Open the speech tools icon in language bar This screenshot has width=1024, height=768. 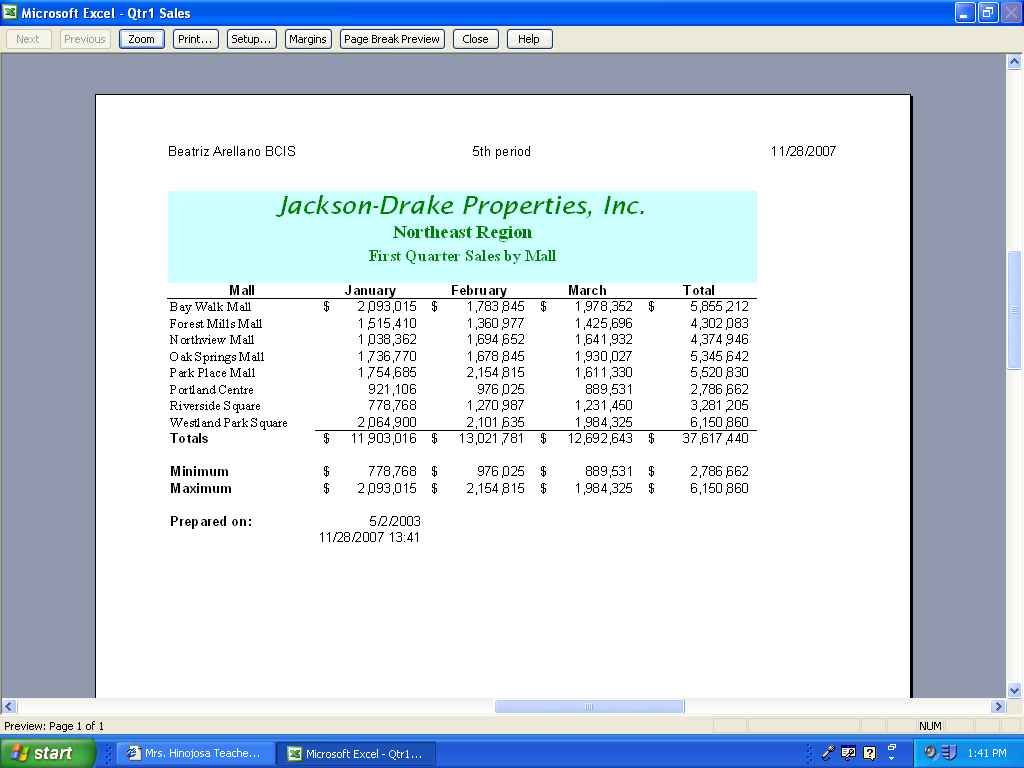(848, 753)
